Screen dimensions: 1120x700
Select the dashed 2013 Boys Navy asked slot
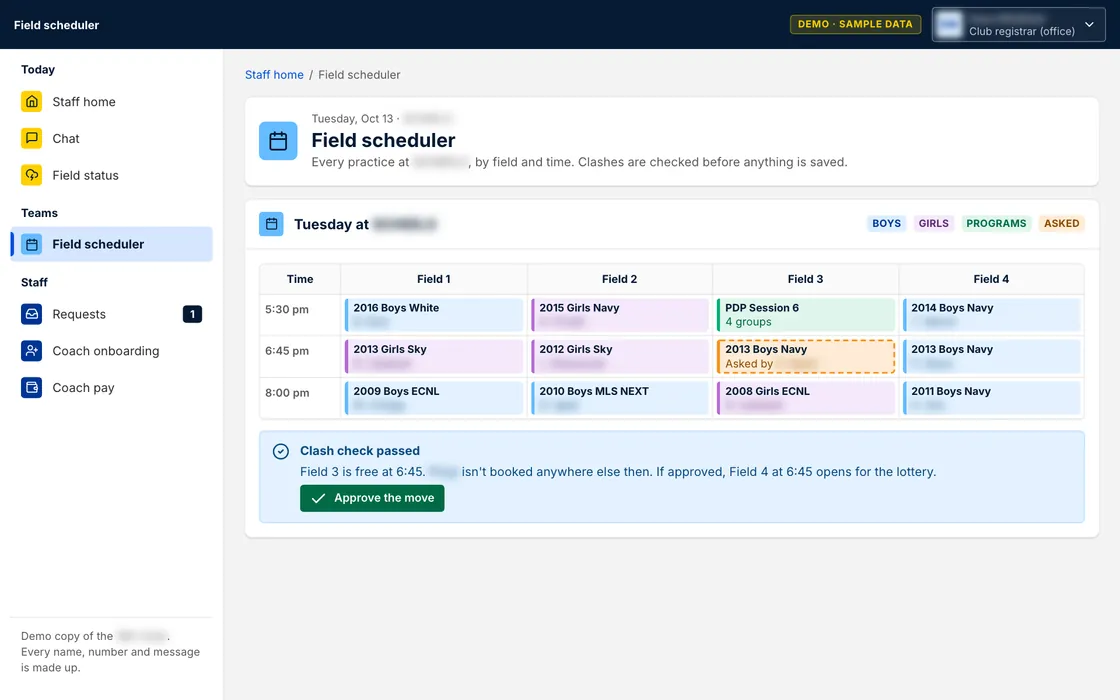click(x=806, y=356)
